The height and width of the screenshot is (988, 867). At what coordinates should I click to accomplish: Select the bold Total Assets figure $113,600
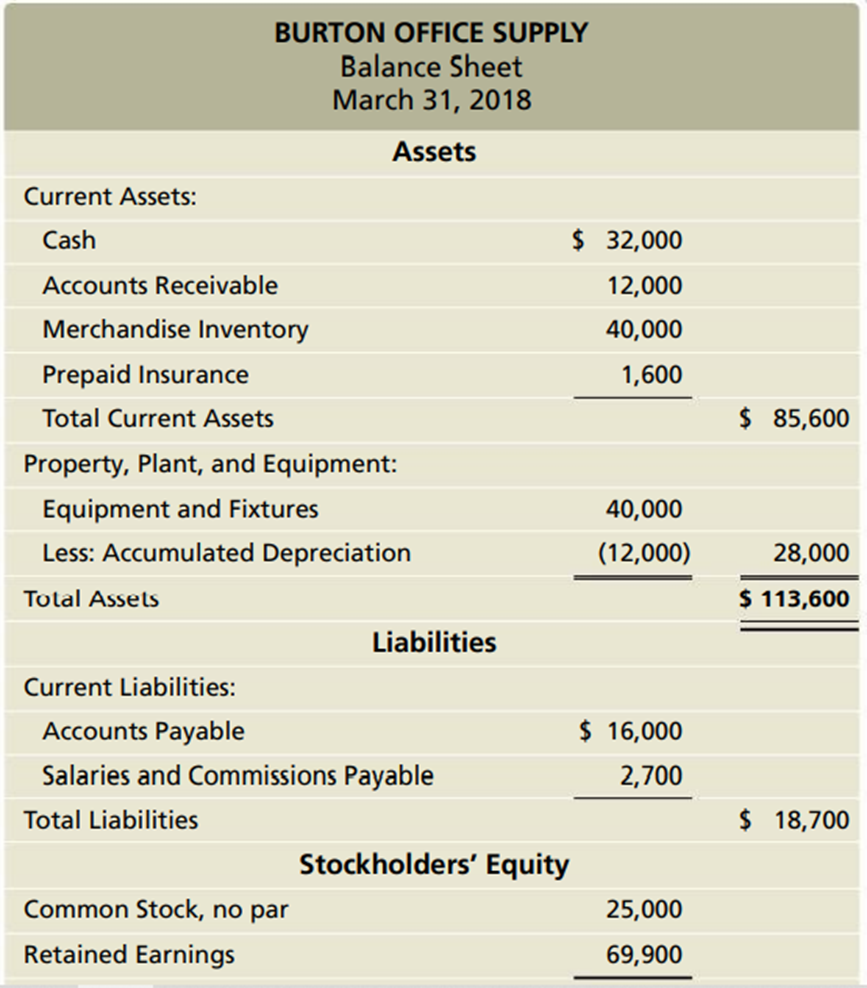click(x=794, y=599)
